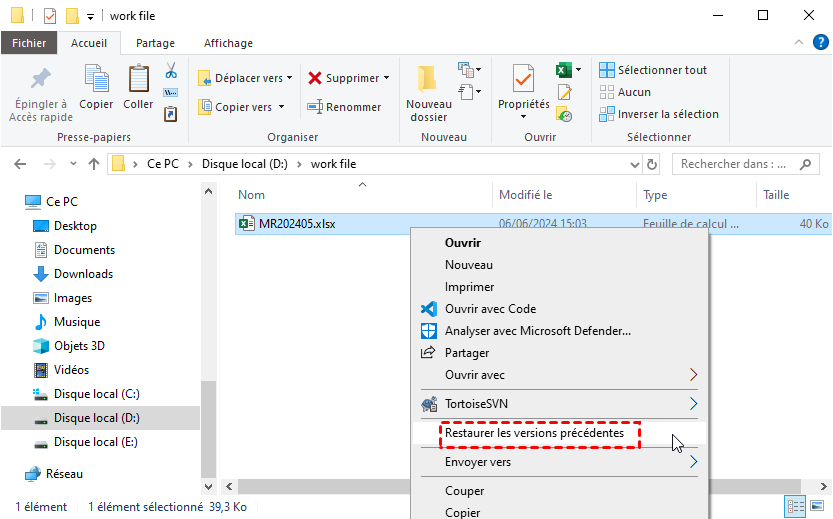Click the copy path icon in Presse-papiers
833x519 pixels.
click(x=171, y=93)
